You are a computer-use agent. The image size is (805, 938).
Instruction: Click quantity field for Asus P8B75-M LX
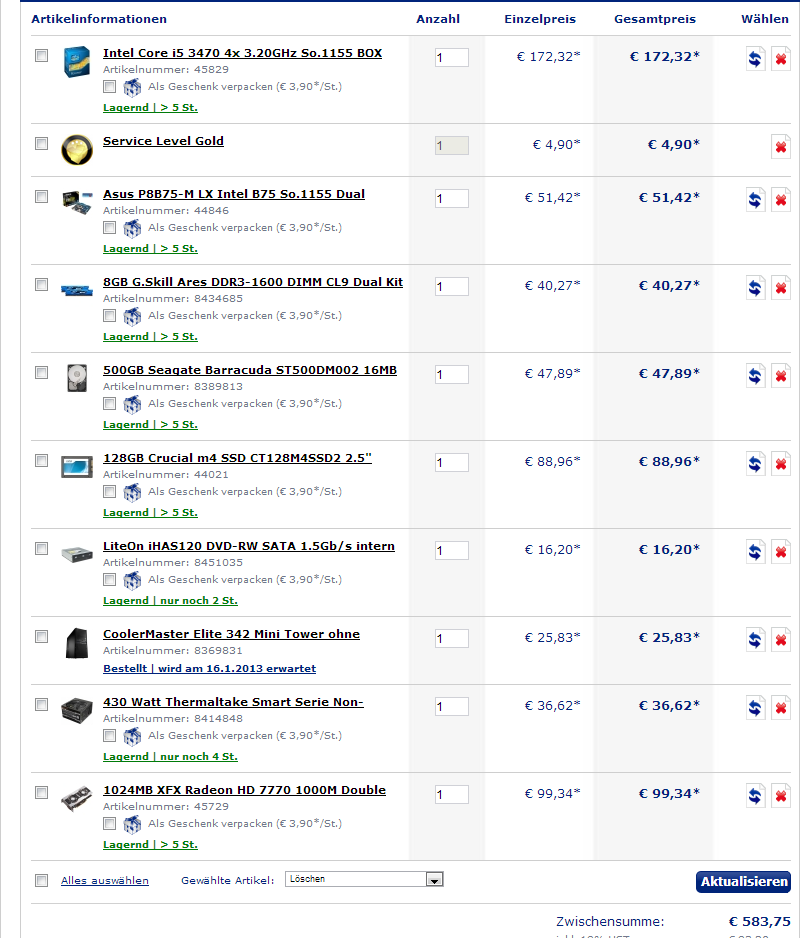coord(452,199)
